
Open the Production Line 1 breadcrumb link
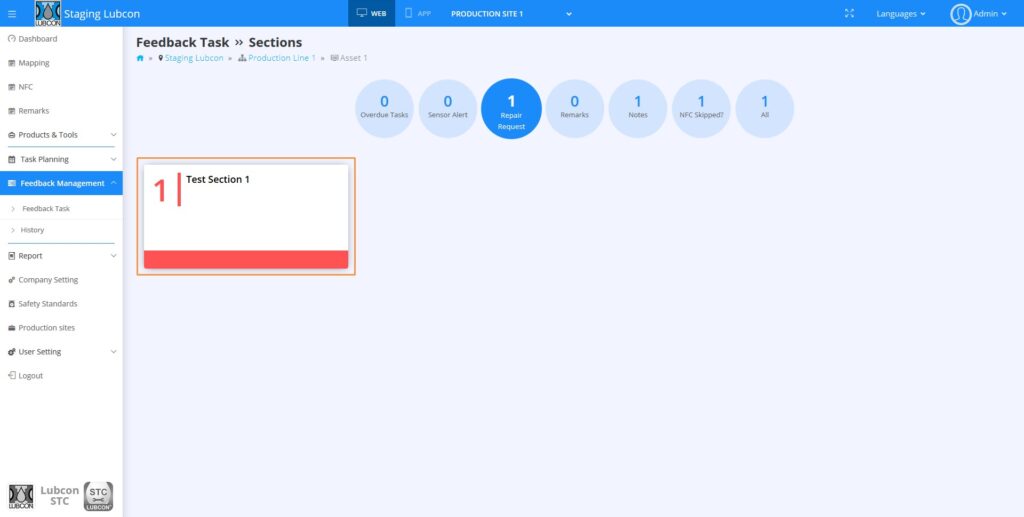pos(281,58)
